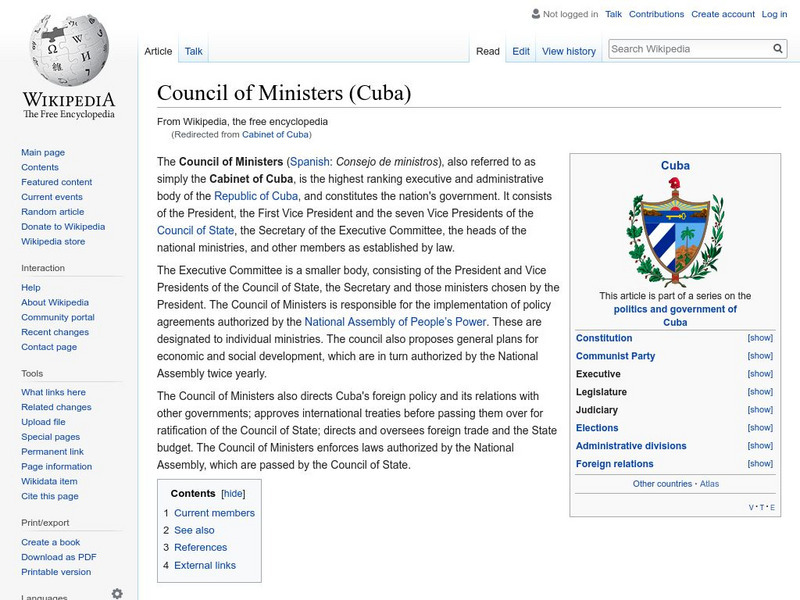Jump to Current members section
The width and height of the screenshot is (800, 600).
pos(214,513)
